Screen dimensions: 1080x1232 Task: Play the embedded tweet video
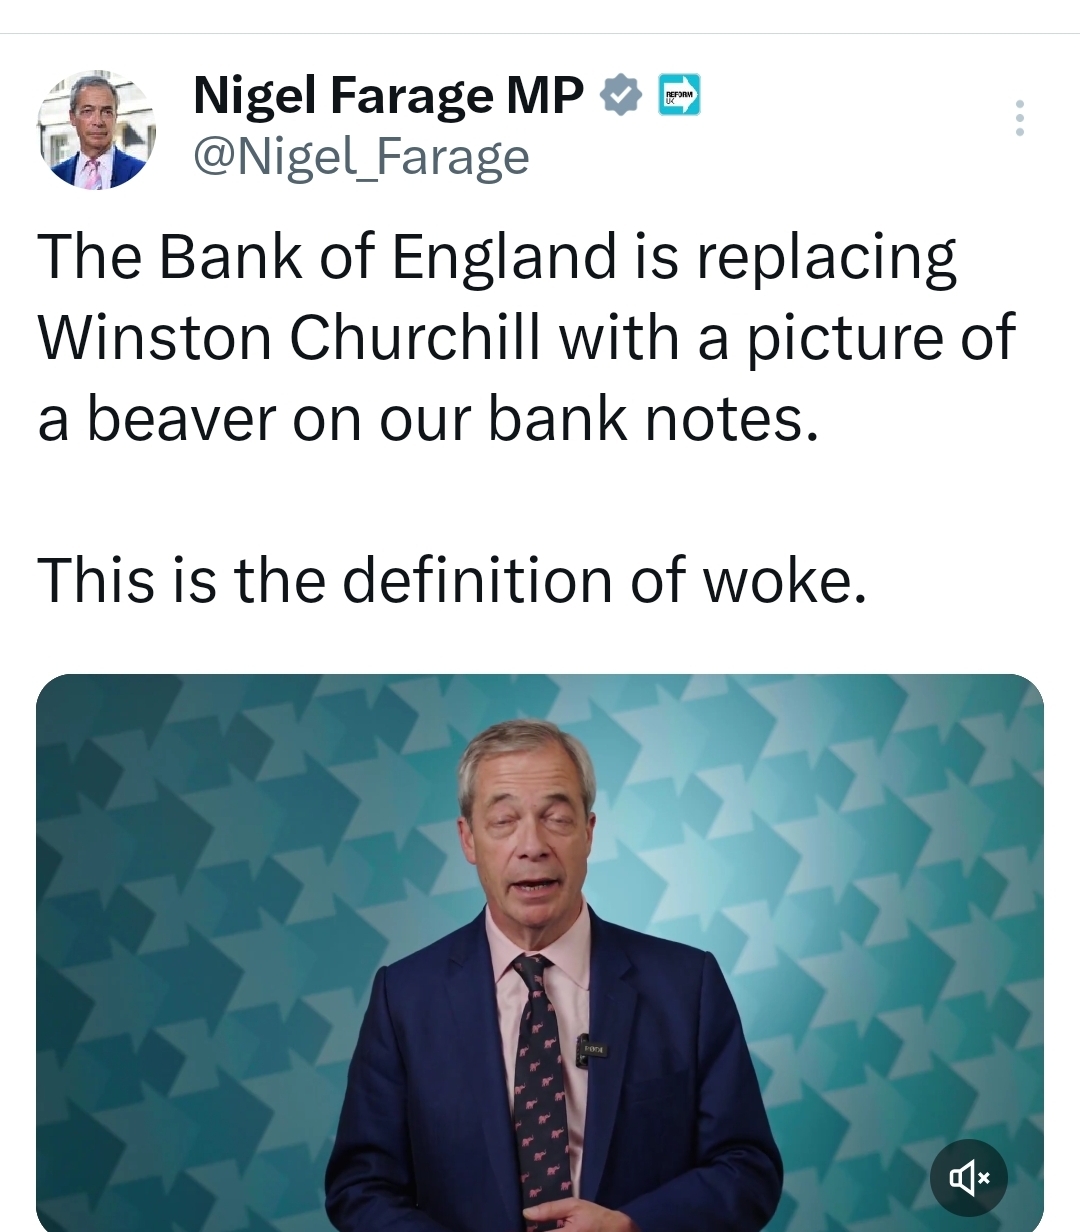pyautogui.click(x=540, y=952)
